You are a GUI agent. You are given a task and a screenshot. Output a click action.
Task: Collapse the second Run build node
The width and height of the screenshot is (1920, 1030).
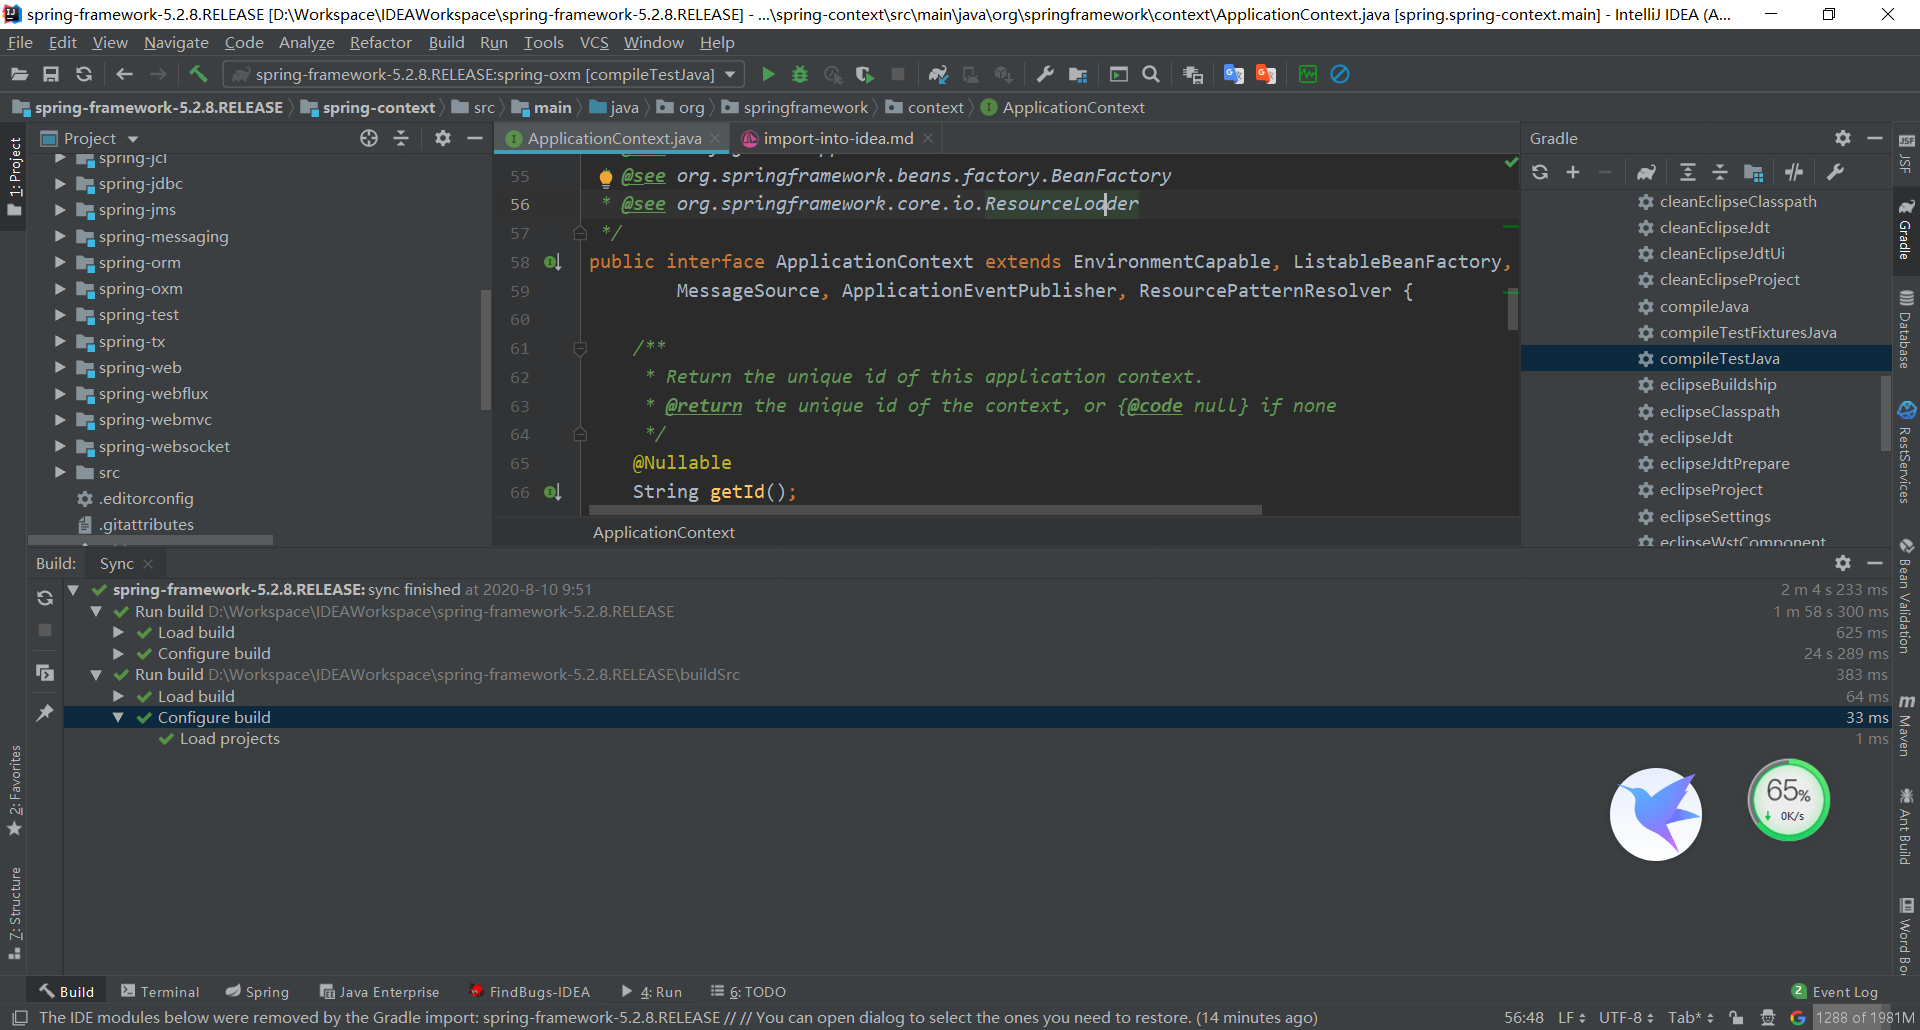point(97,674)
